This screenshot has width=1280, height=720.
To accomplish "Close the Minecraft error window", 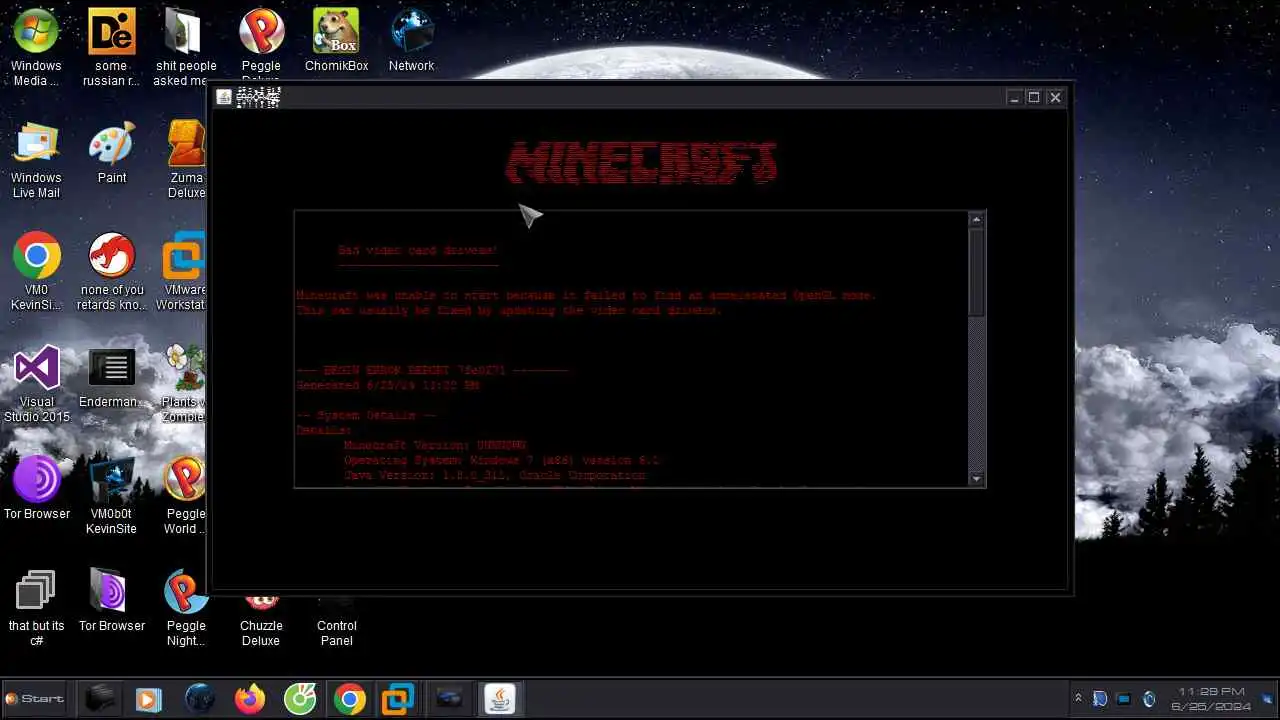I will [x=1055, y=97].
